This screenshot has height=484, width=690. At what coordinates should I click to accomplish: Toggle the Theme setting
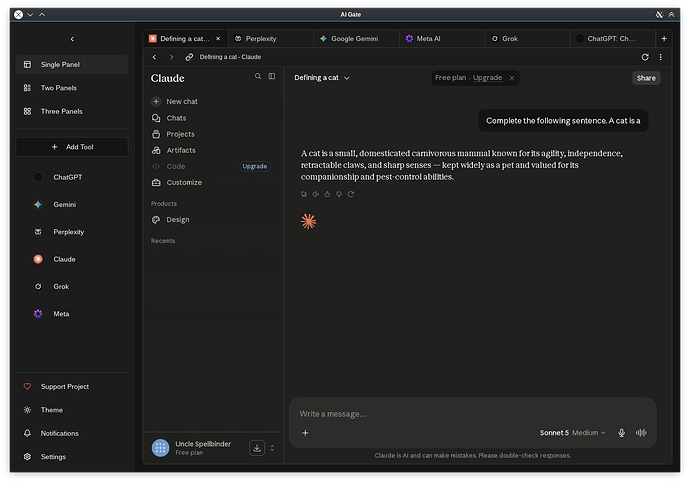[72, 410]
